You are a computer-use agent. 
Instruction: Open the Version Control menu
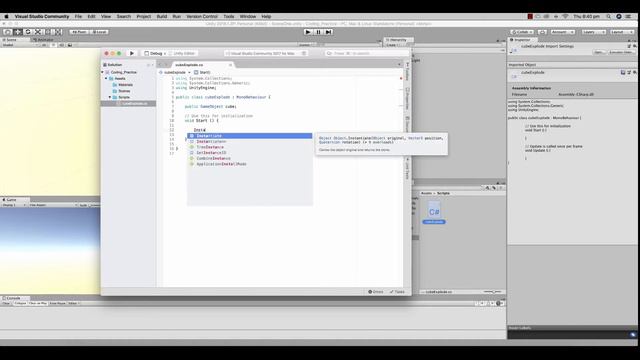pos(202,16)
